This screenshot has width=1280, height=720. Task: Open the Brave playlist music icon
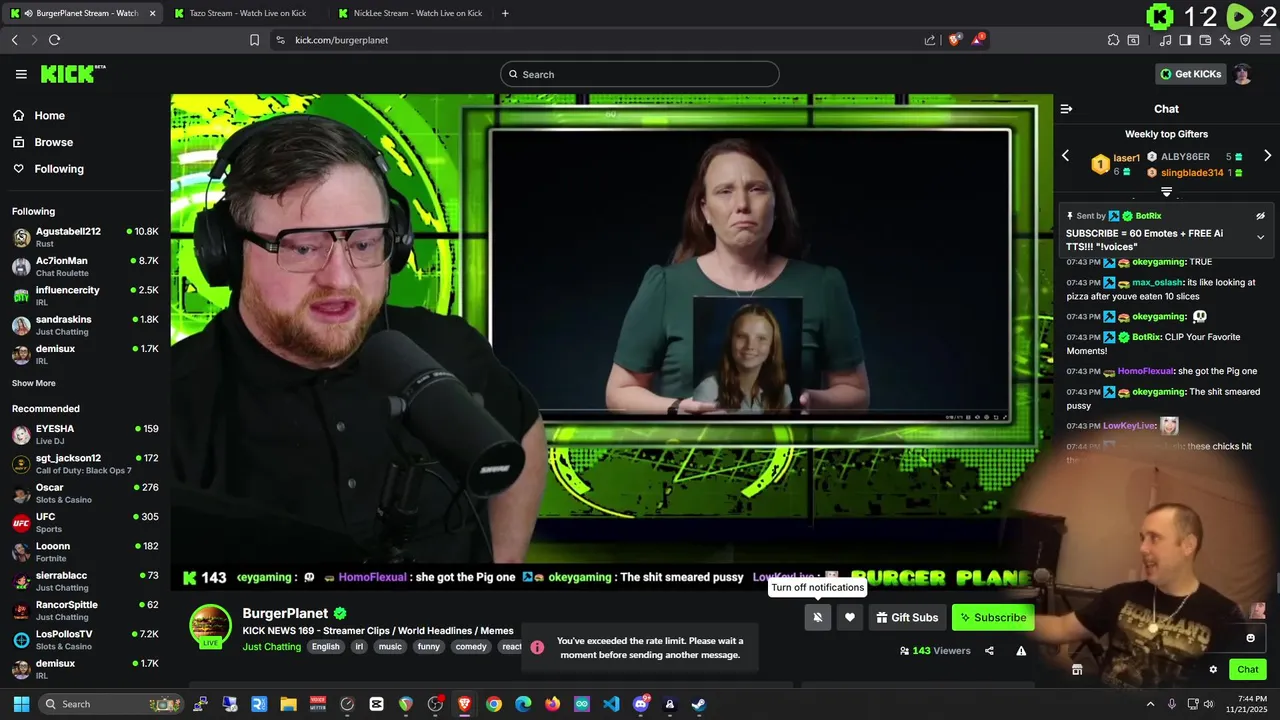[x=1165, y=40]
